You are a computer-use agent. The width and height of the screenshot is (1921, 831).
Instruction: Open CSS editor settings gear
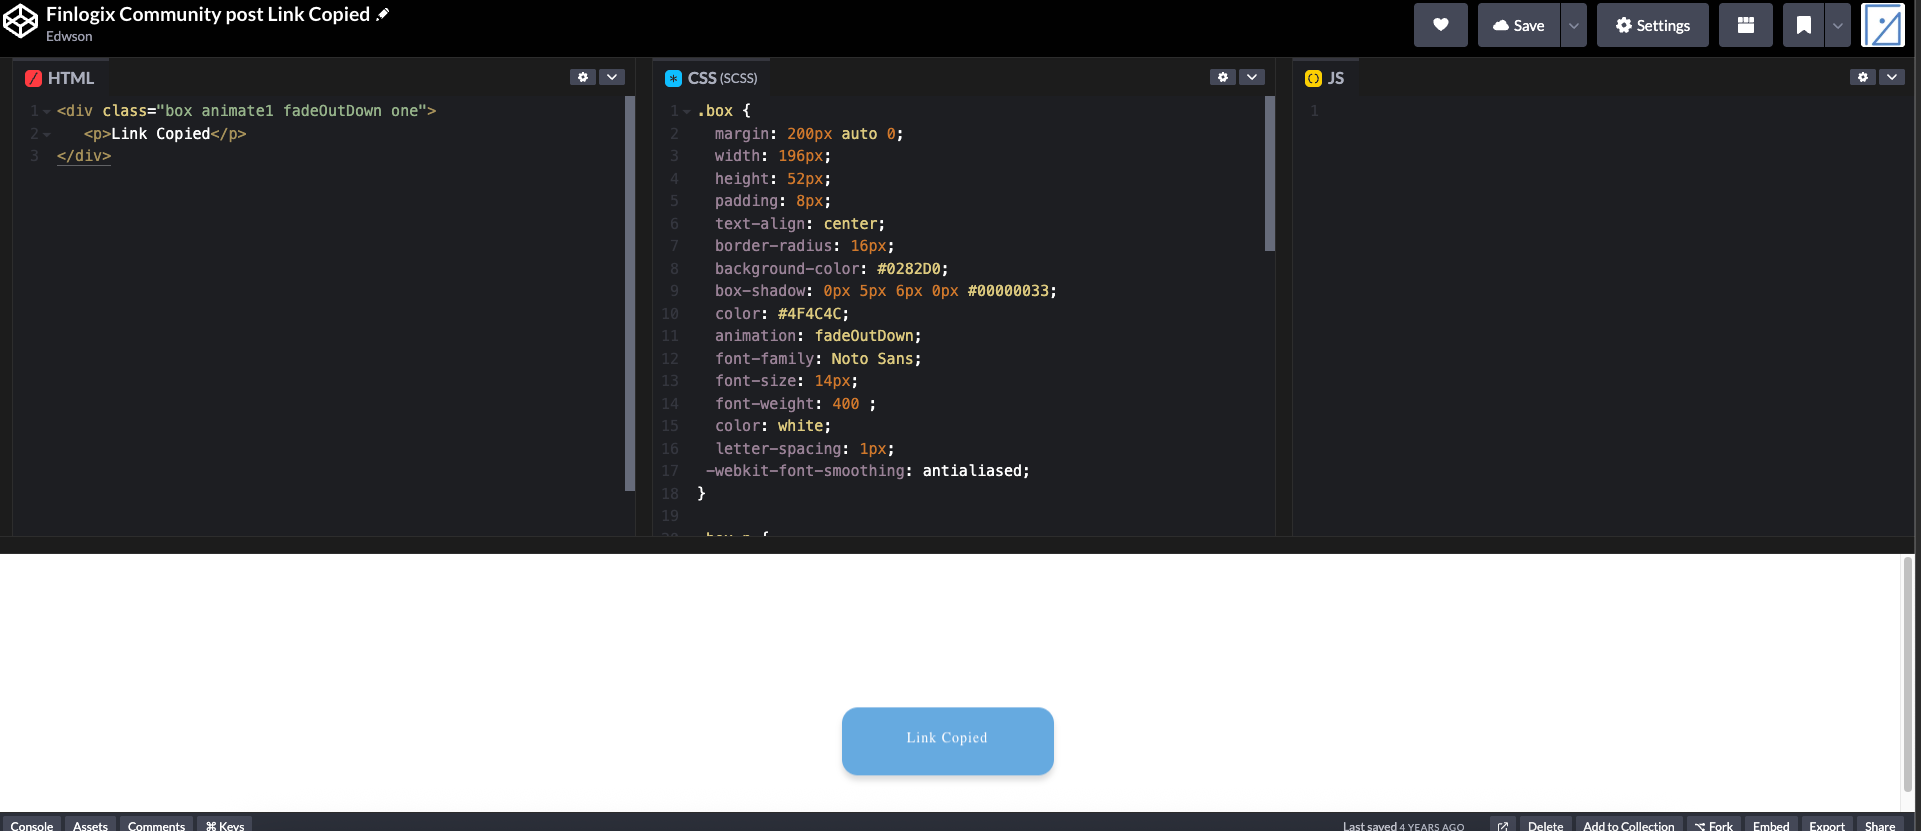pyautogui.click(x=1223, y=77)
